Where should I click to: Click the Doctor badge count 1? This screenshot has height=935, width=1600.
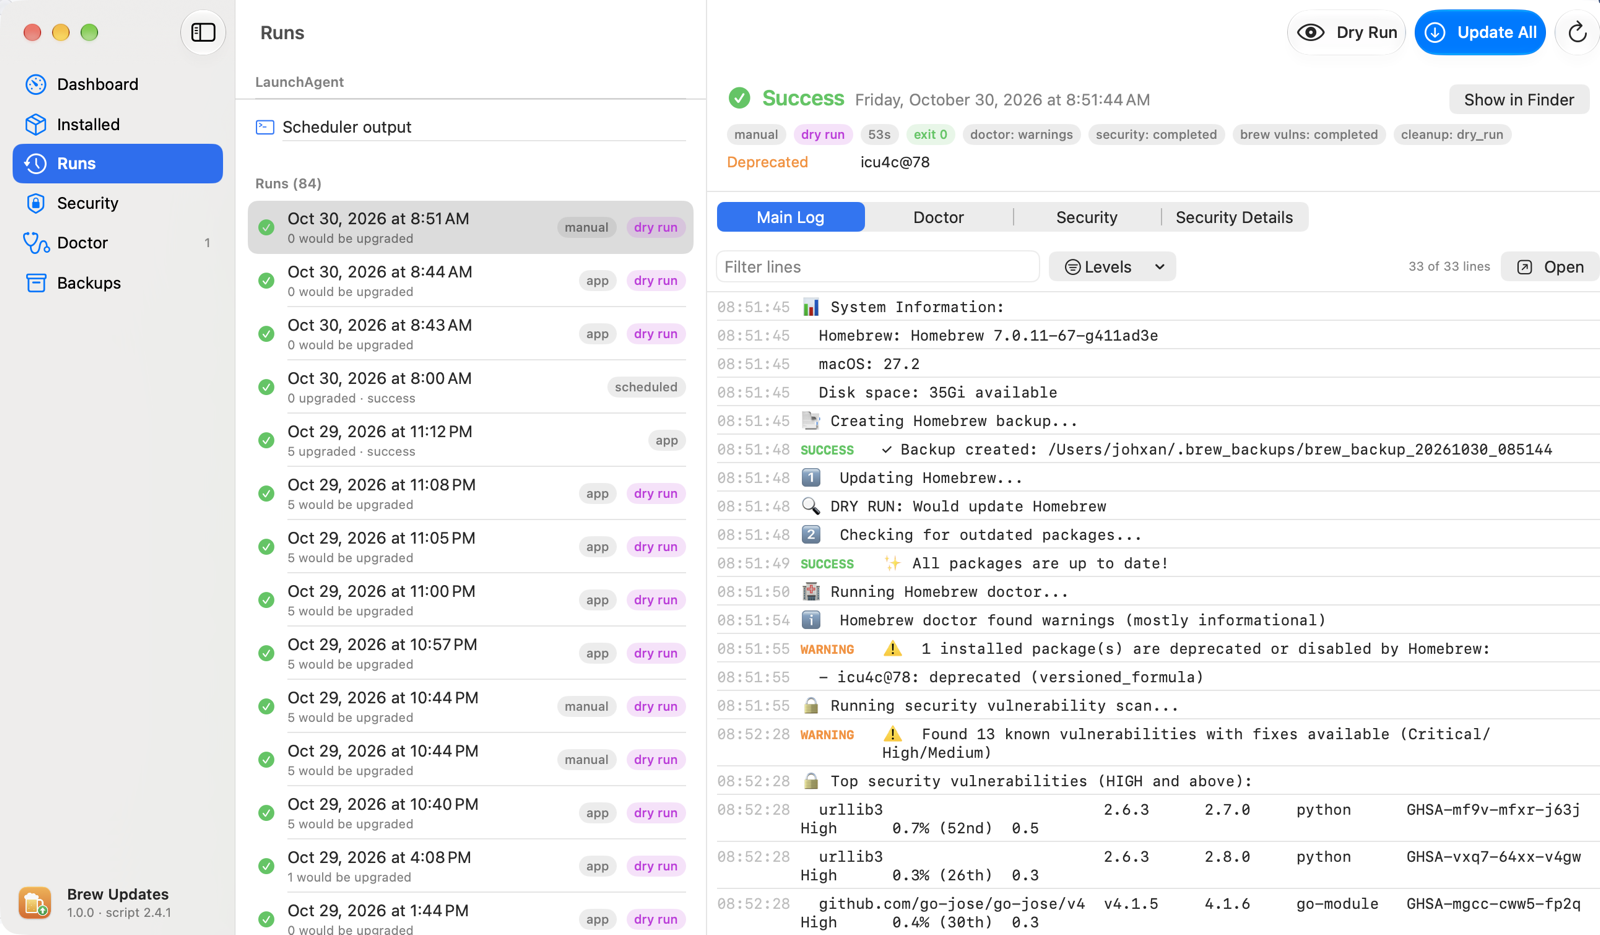tap(207, 243)
